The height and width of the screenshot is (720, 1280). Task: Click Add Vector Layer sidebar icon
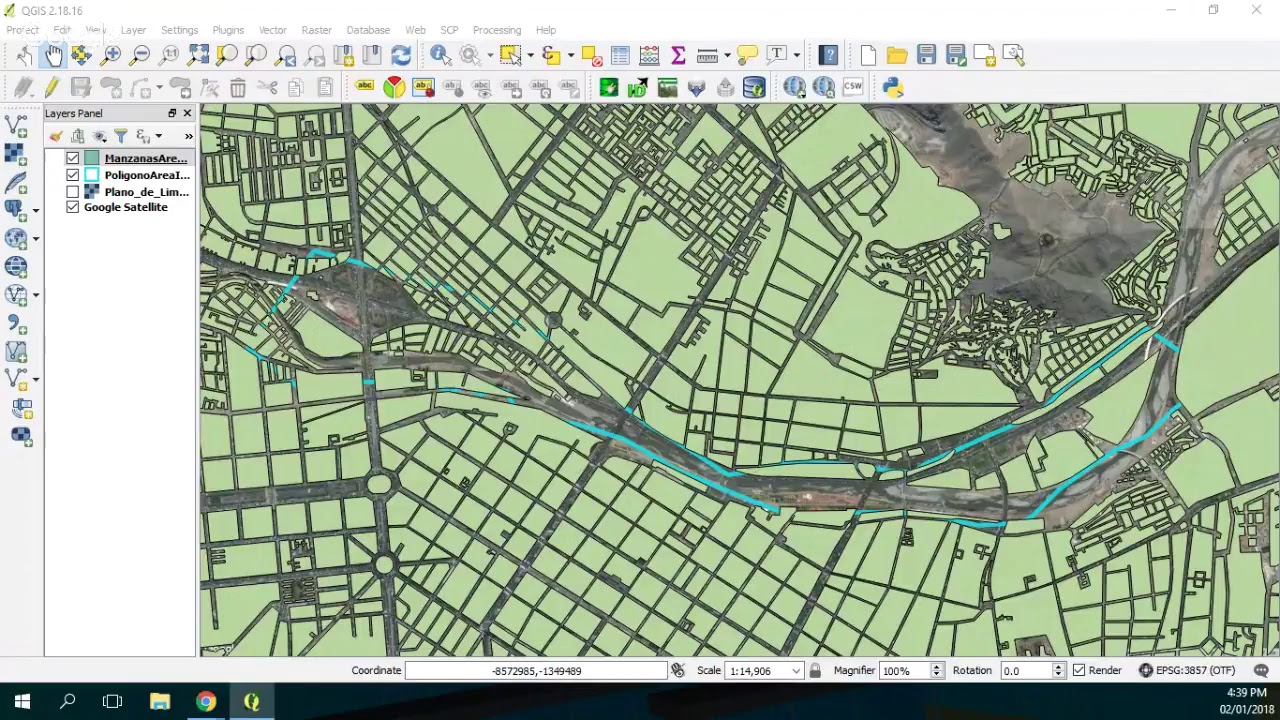point(16,125)
